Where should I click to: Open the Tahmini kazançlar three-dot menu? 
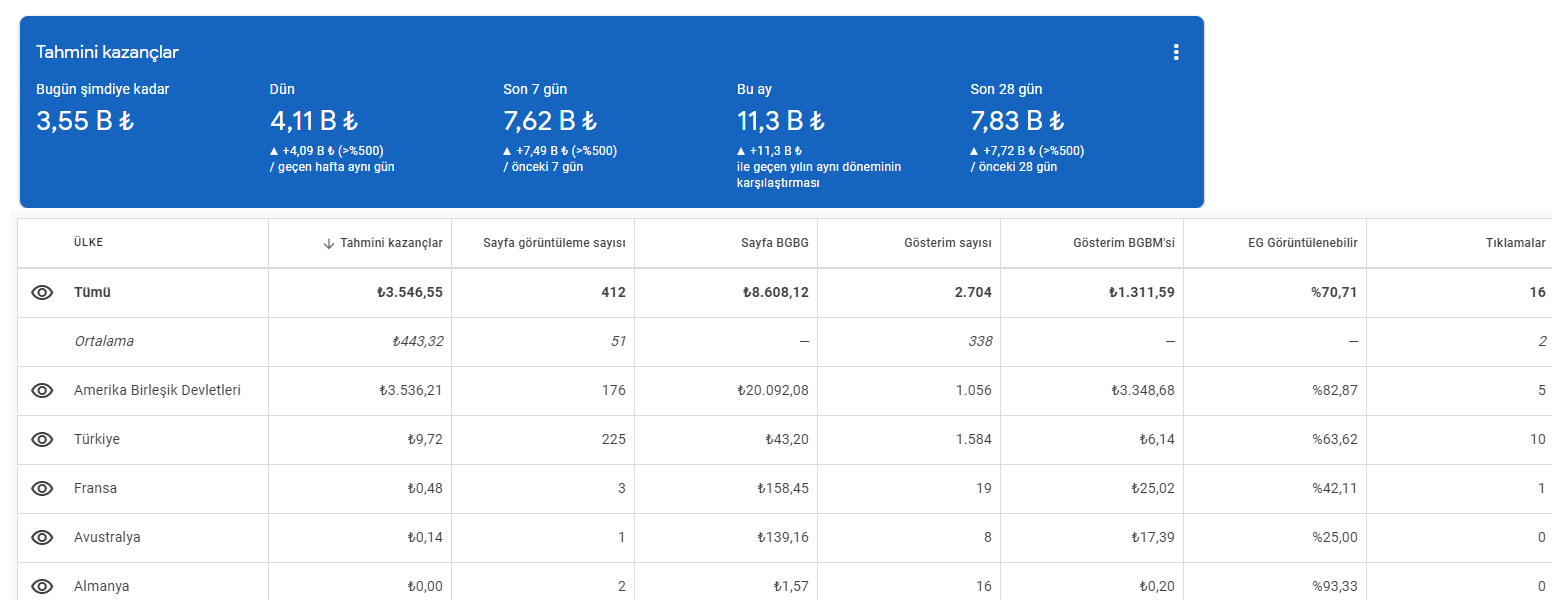coord(1176,52)
